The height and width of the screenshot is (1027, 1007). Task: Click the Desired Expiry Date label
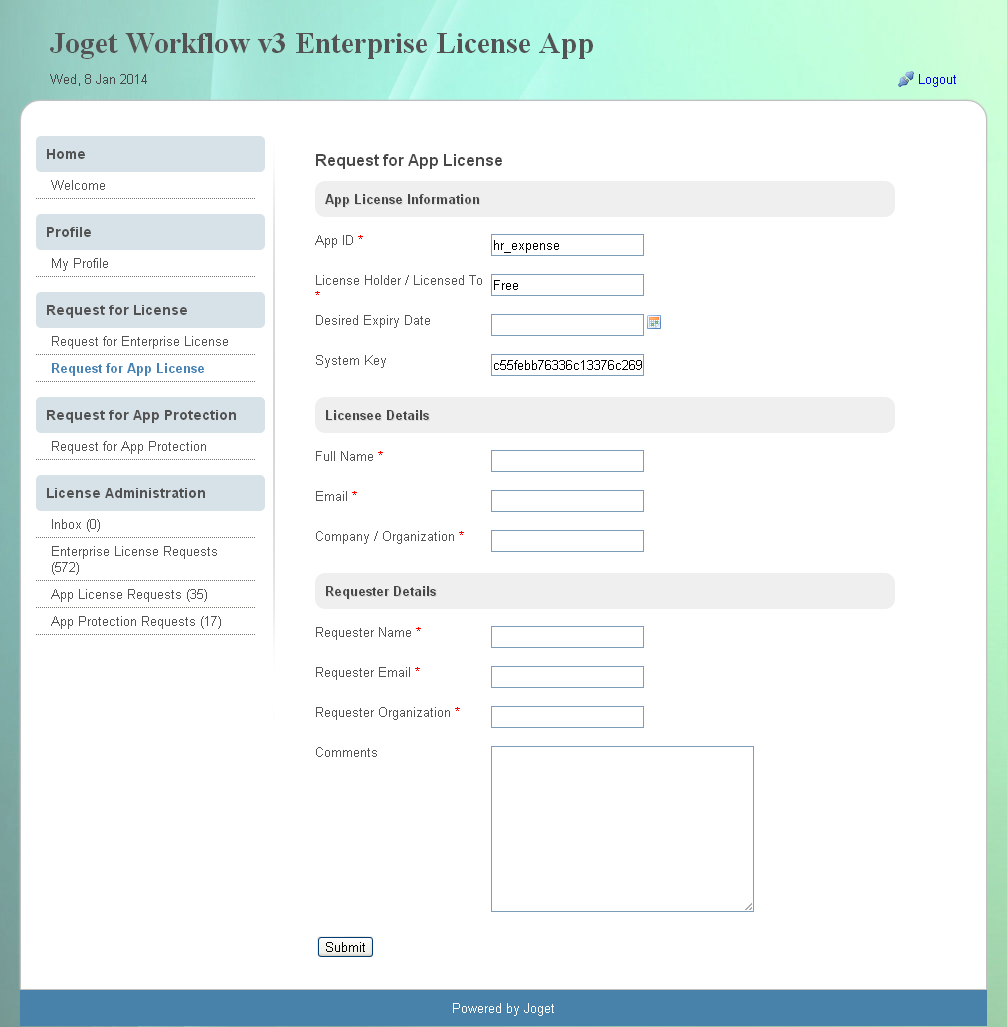pos(373,320)
